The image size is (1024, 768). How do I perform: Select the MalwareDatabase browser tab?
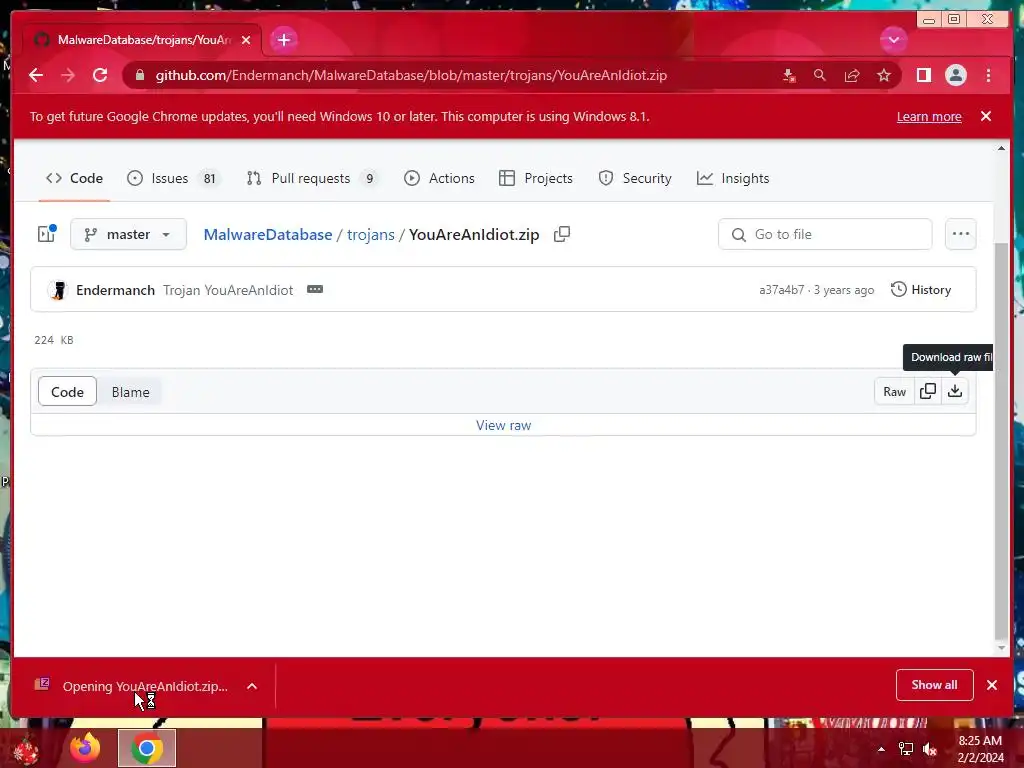click(x=142, y=40)
